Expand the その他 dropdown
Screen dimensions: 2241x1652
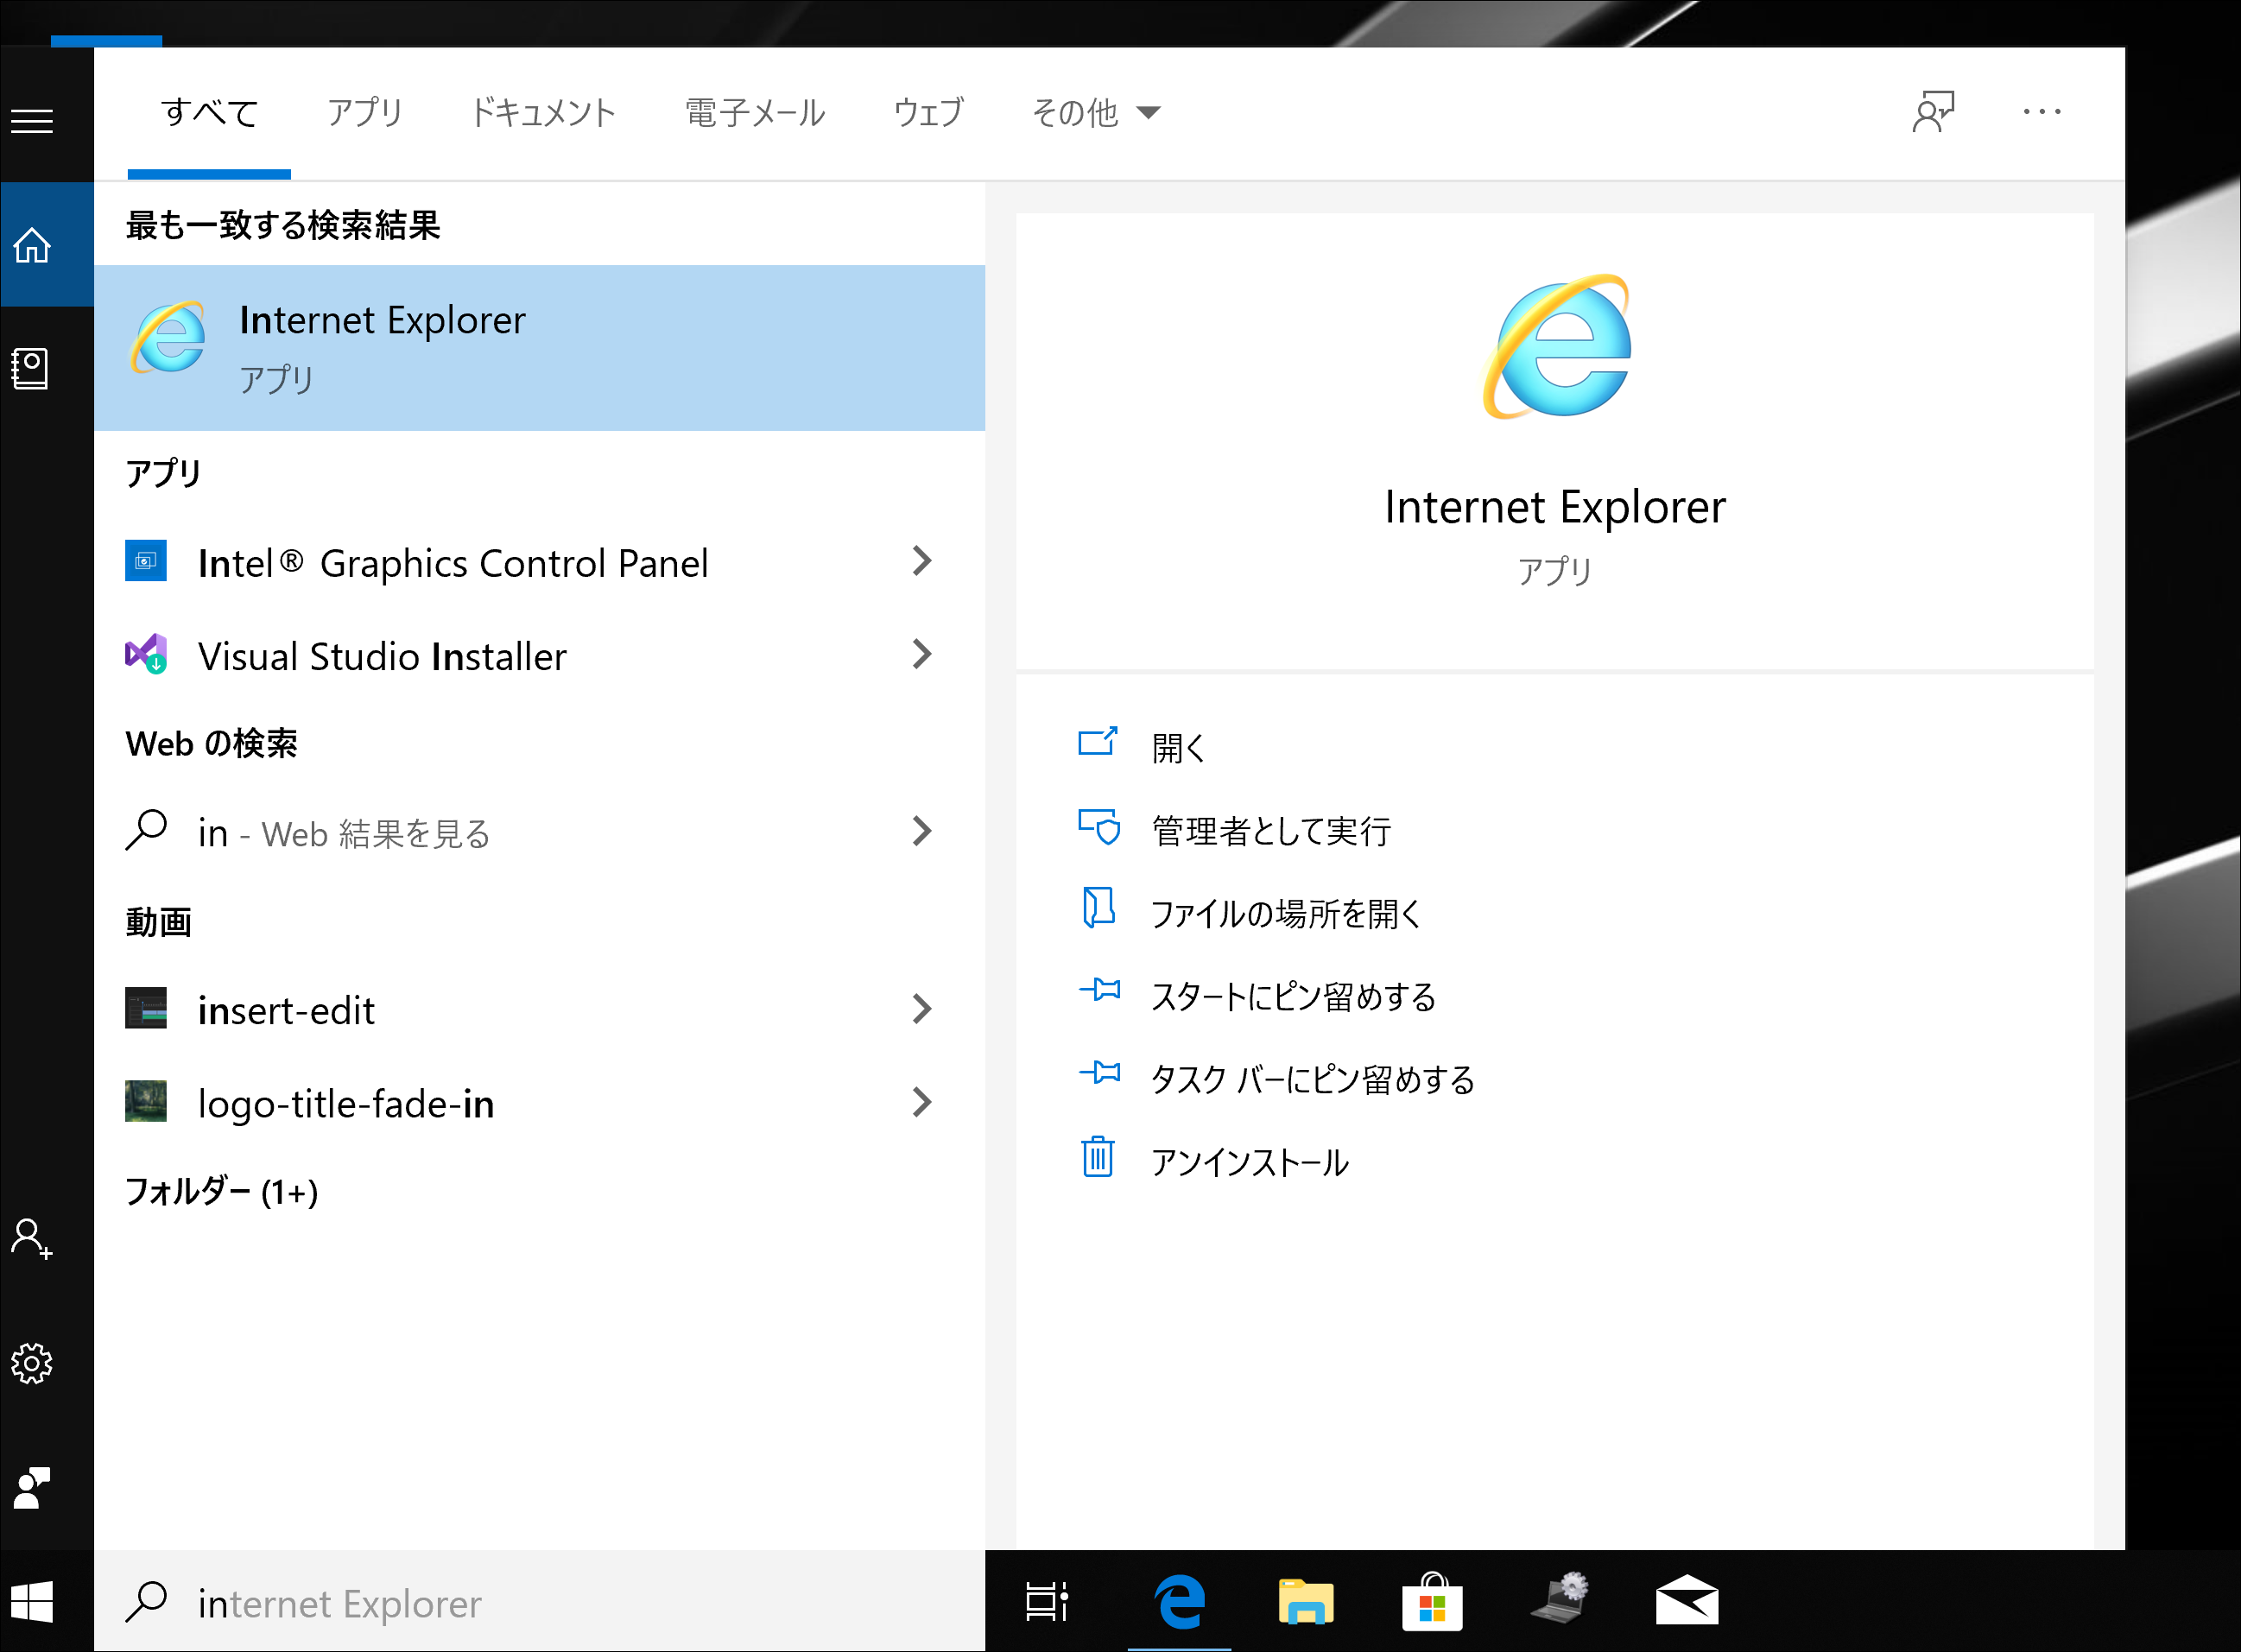click(x=1095, y=112)
